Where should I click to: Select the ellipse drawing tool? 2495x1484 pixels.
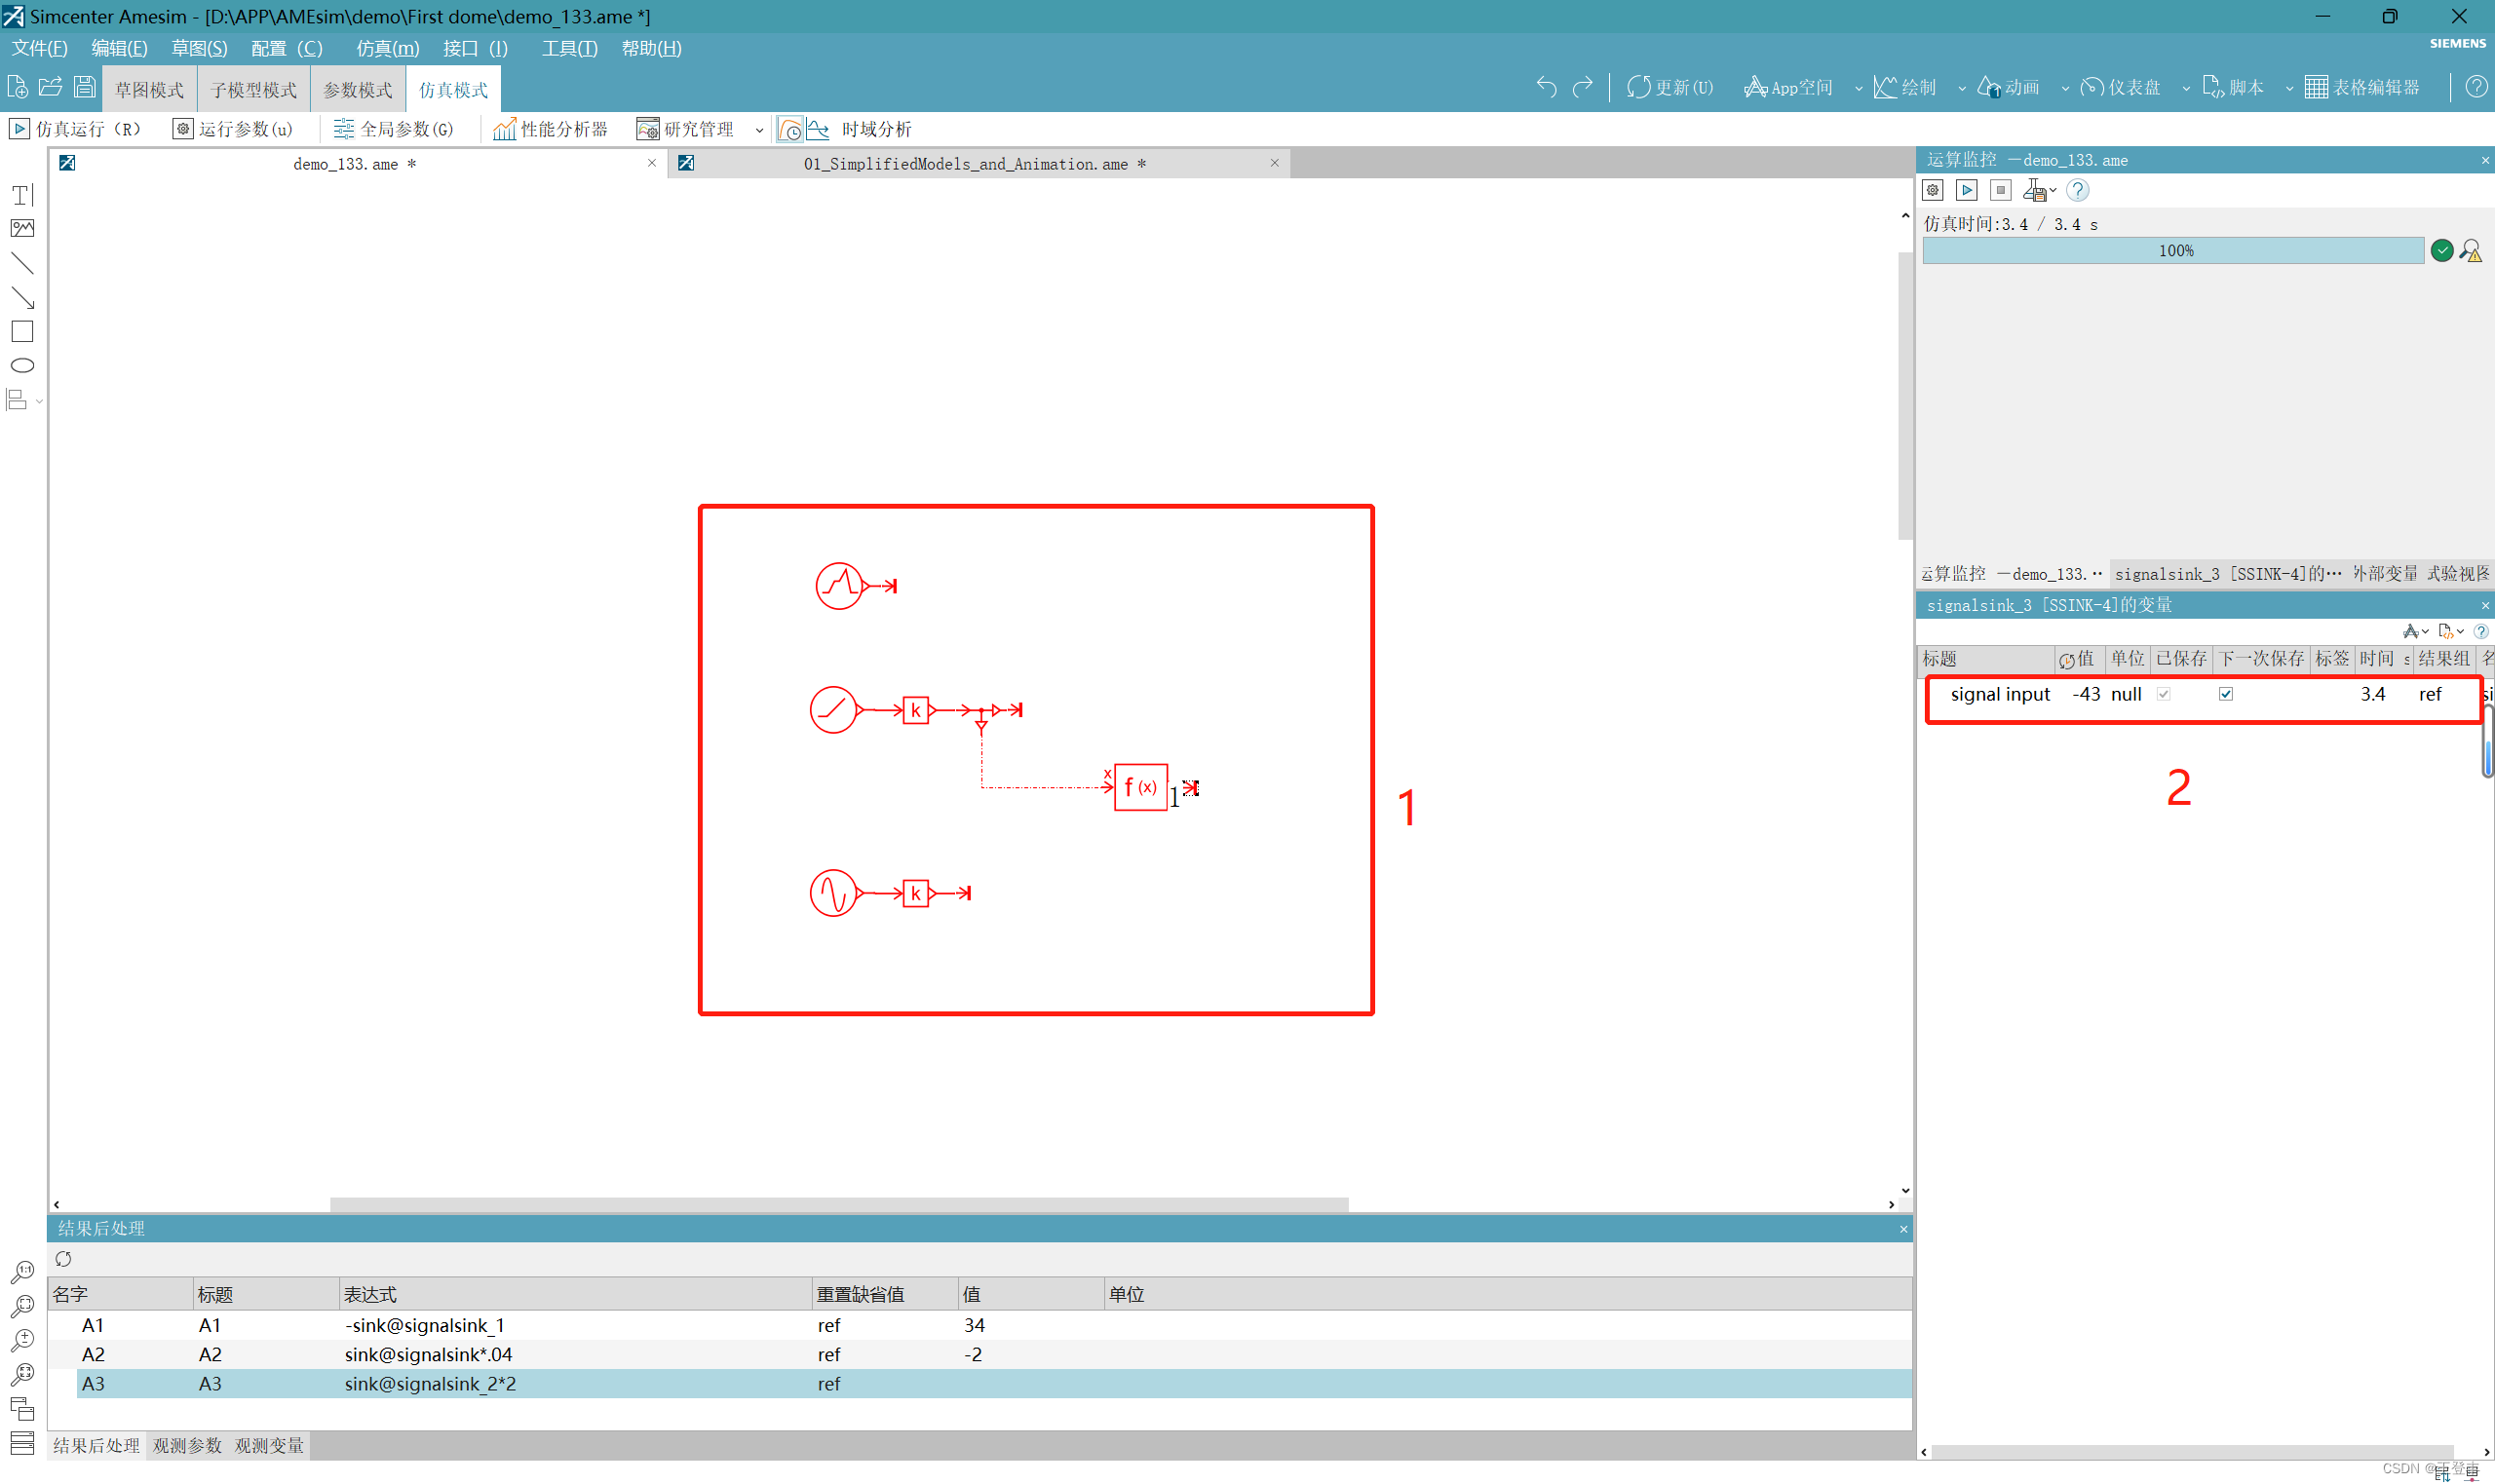click(x=22, y=366)
